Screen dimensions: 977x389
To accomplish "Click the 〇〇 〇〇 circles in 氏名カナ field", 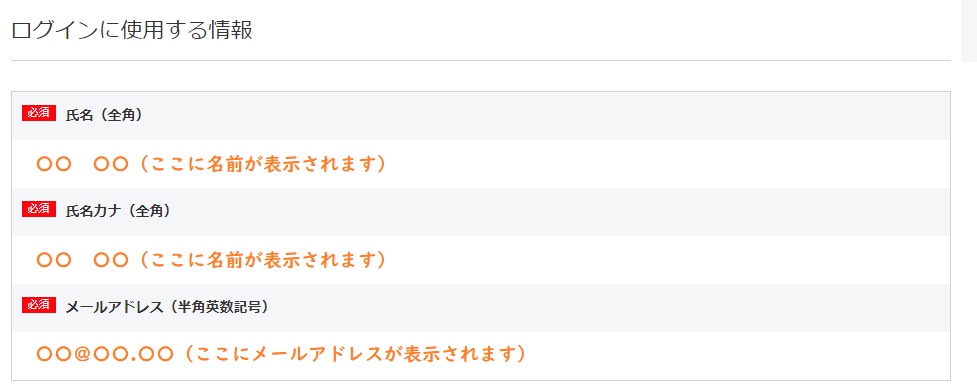I will (82, 260).
